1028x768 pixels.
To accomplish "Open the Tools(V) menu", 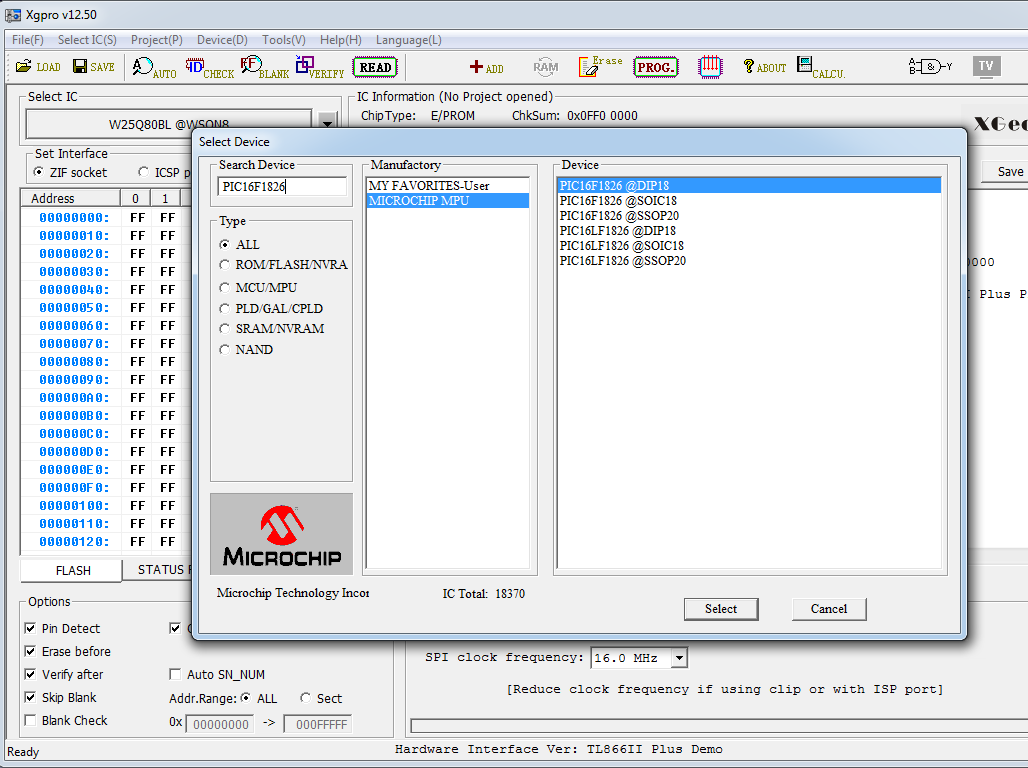I will tap(284, 40).
